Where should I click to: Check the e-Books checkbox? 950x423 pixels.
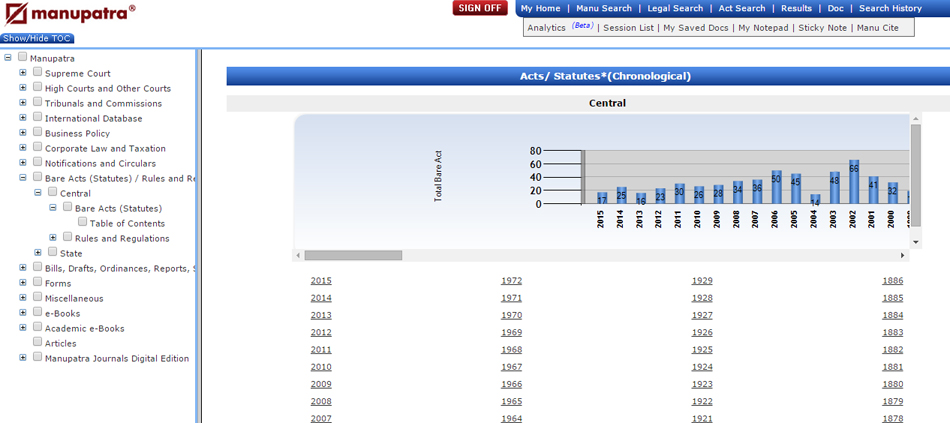(38, 312)
